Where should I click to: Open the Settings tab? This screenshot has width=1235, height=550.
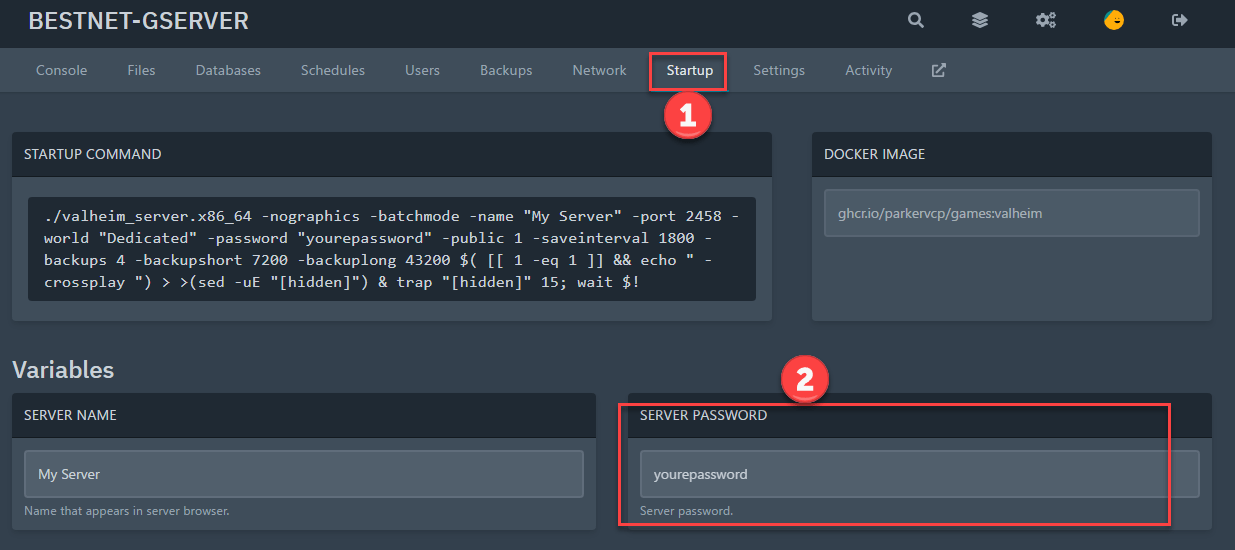(779, 70)
